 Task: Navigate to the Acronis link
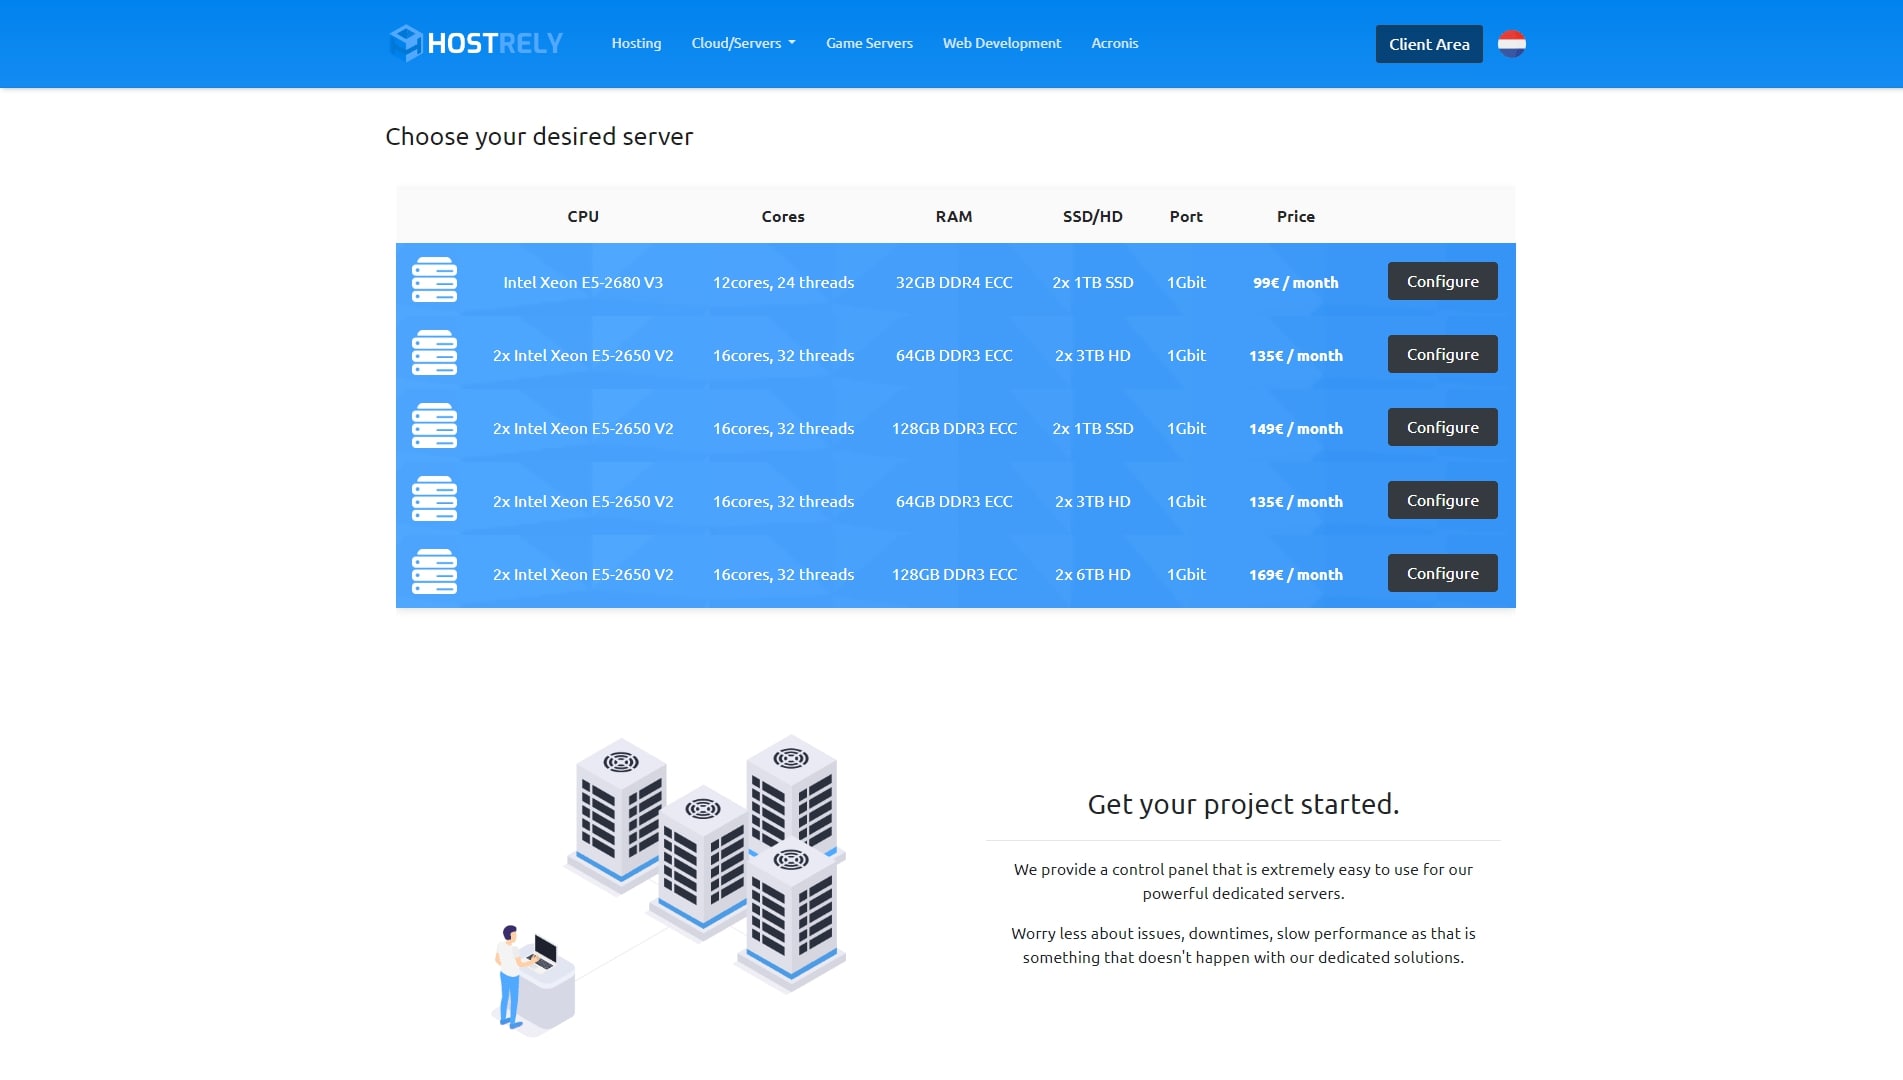coord(1114,43)
